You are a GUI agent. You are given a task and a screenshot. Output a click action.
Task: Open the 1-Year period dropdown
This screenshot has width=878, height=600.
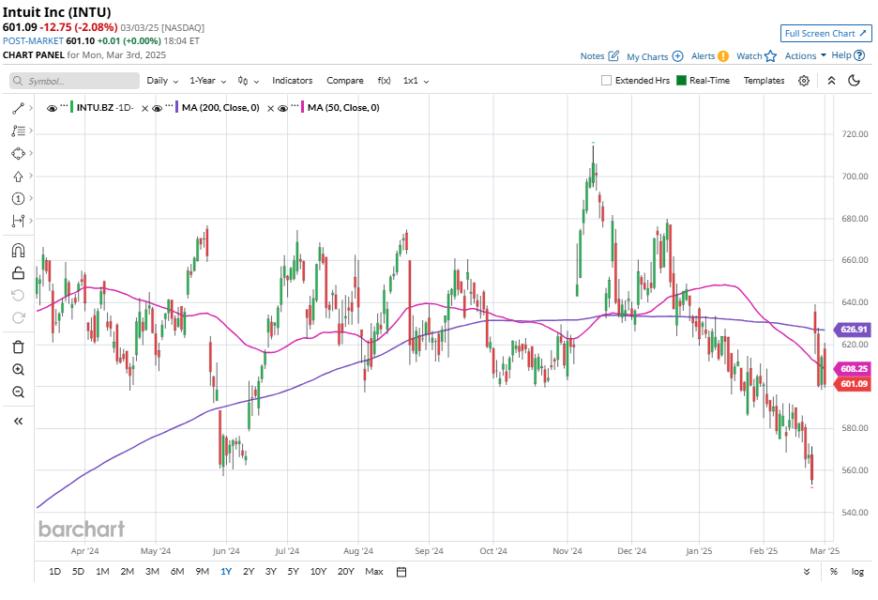[208, 81]
